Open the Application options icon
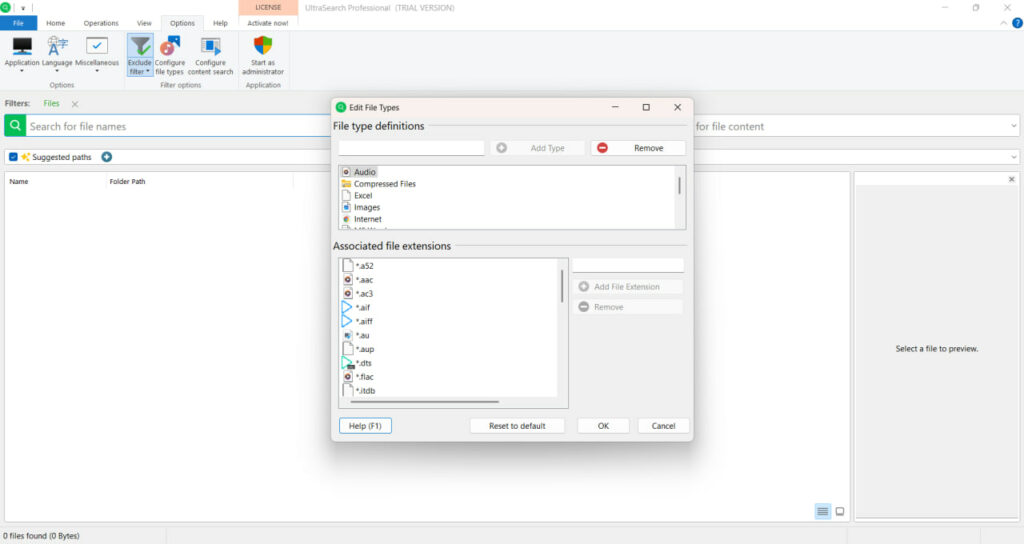 tap(22, 47)
